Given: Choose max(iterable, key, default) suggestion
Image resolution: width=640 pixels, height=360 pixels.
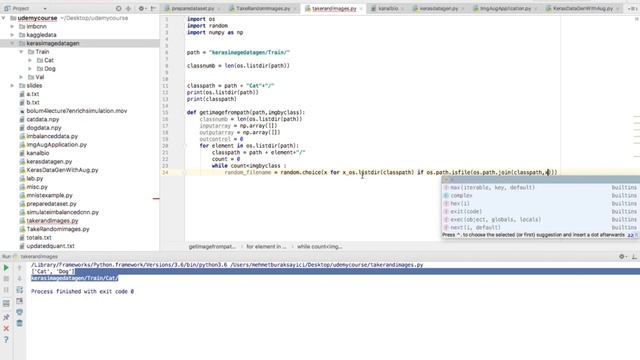Looking at the screenshot, I should point(540,188).
